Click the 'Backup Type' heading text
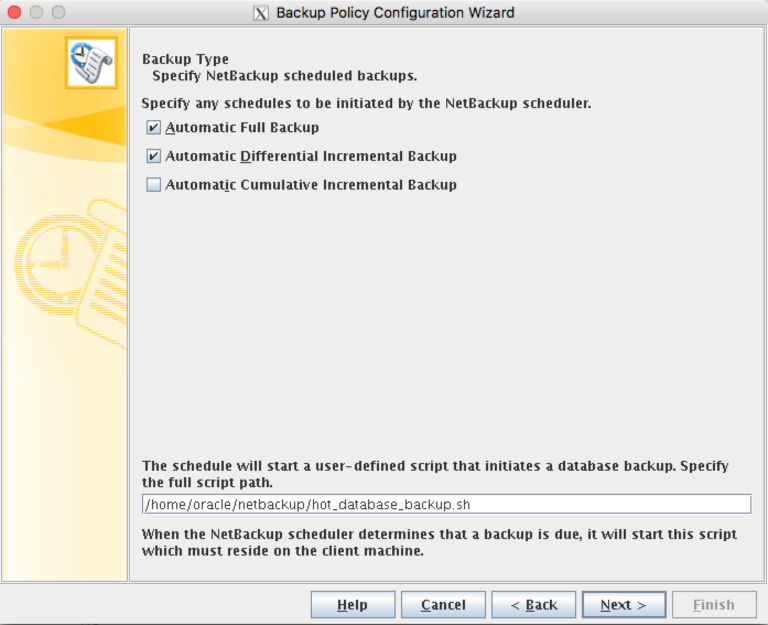This screenshot has height=625, width=768. [185, 59]
